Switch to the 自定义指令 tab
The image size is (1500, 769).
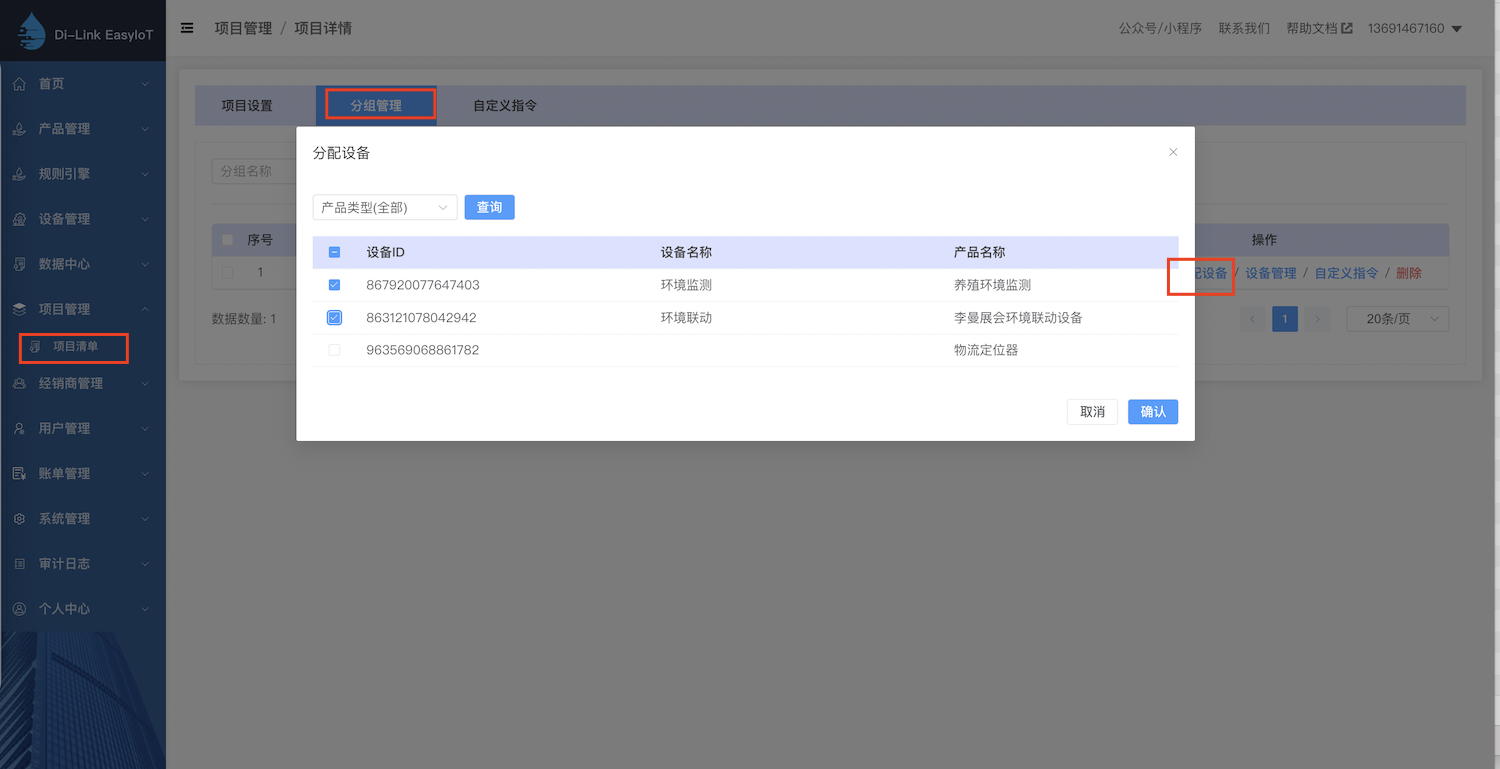[504, 105]
